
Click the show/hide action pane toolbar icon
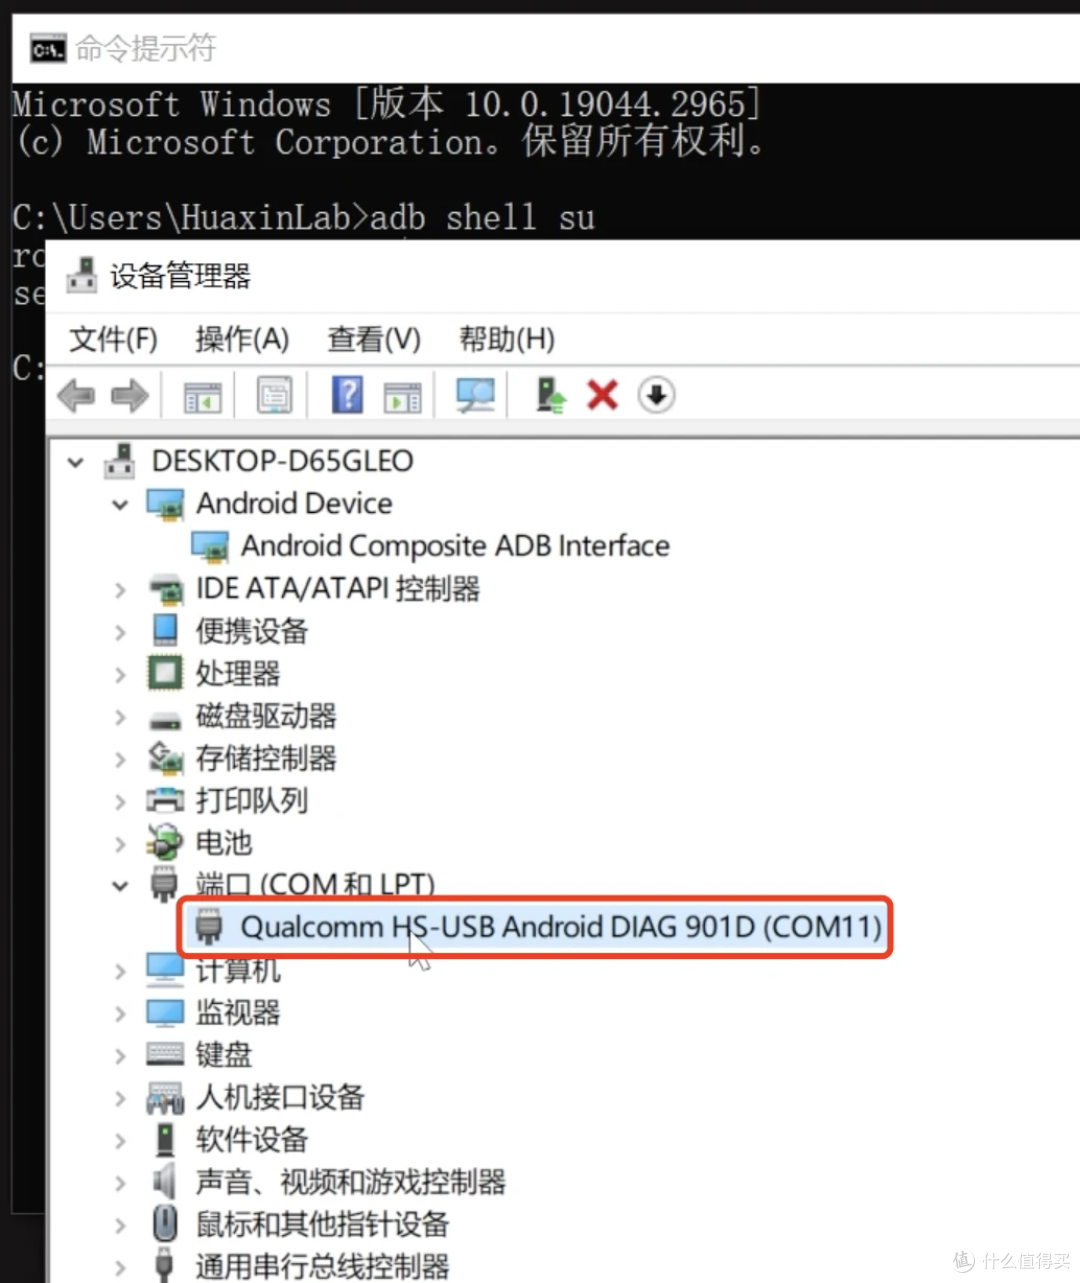(x=403, y=396)
